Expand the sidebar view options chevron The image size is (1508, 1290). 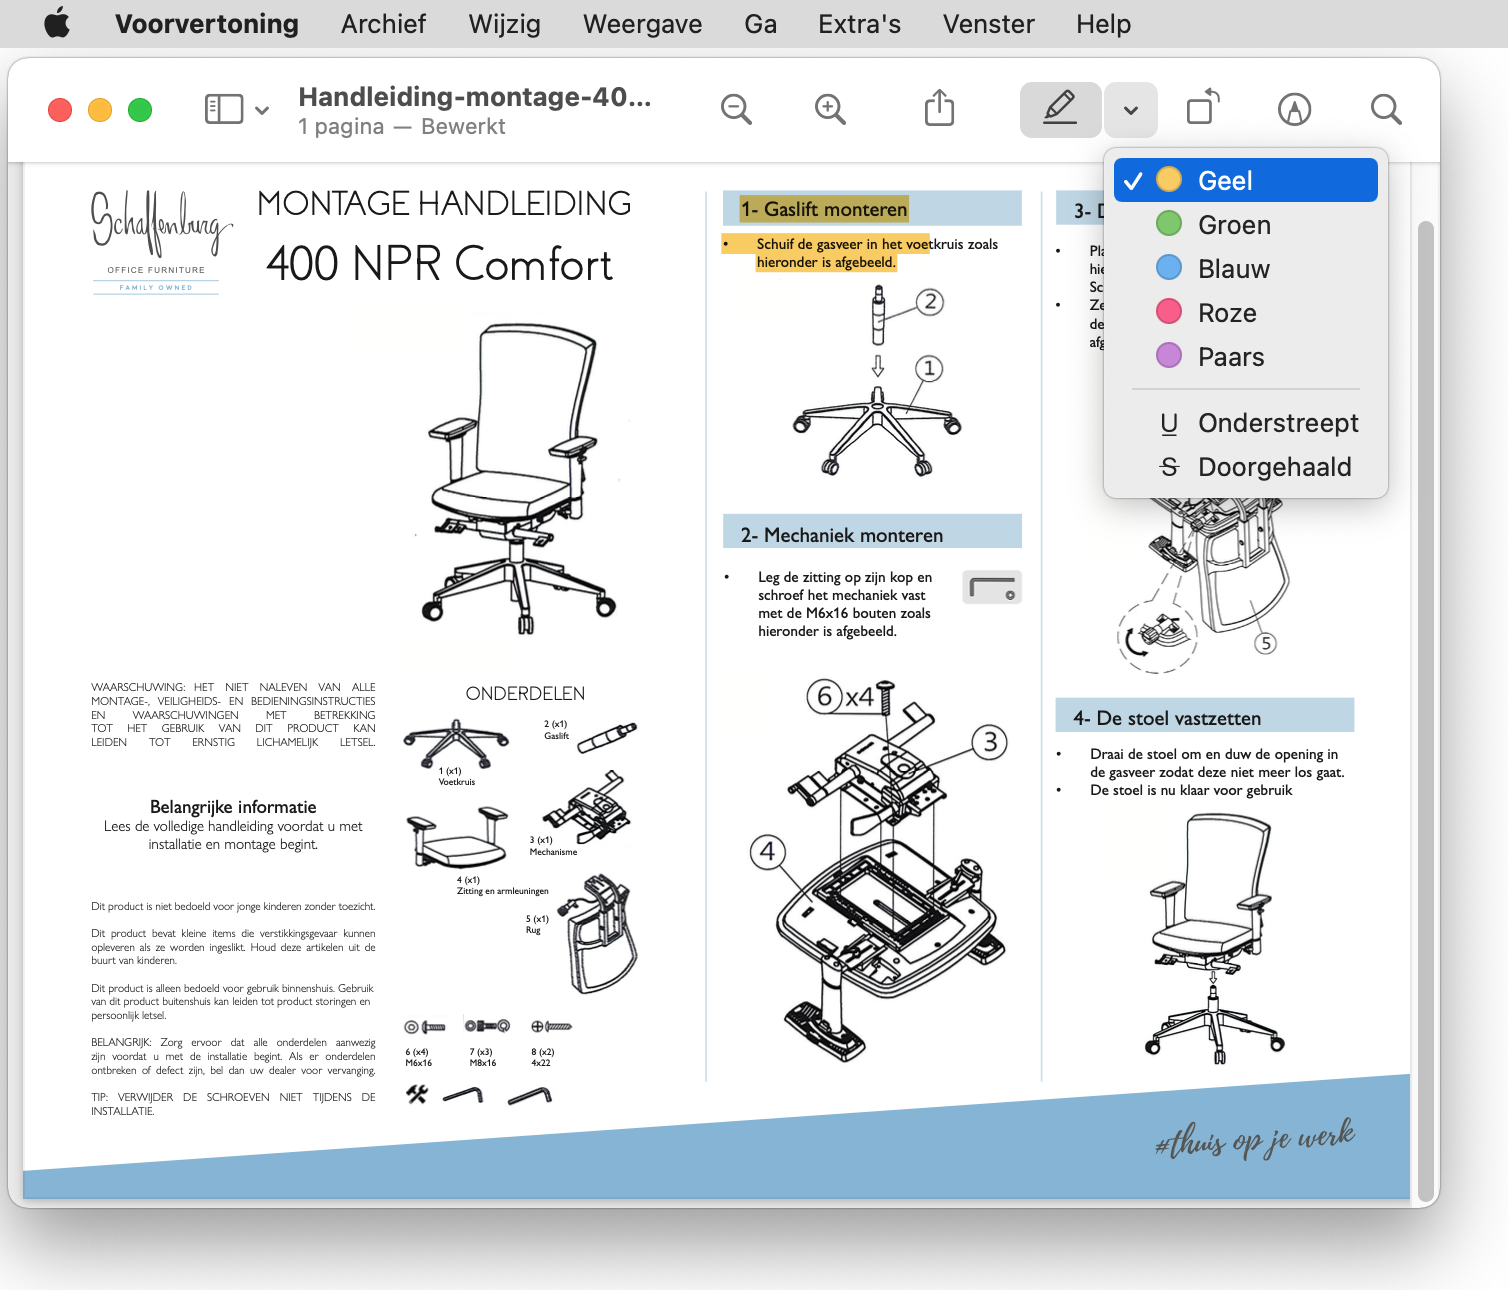[262, 110]
